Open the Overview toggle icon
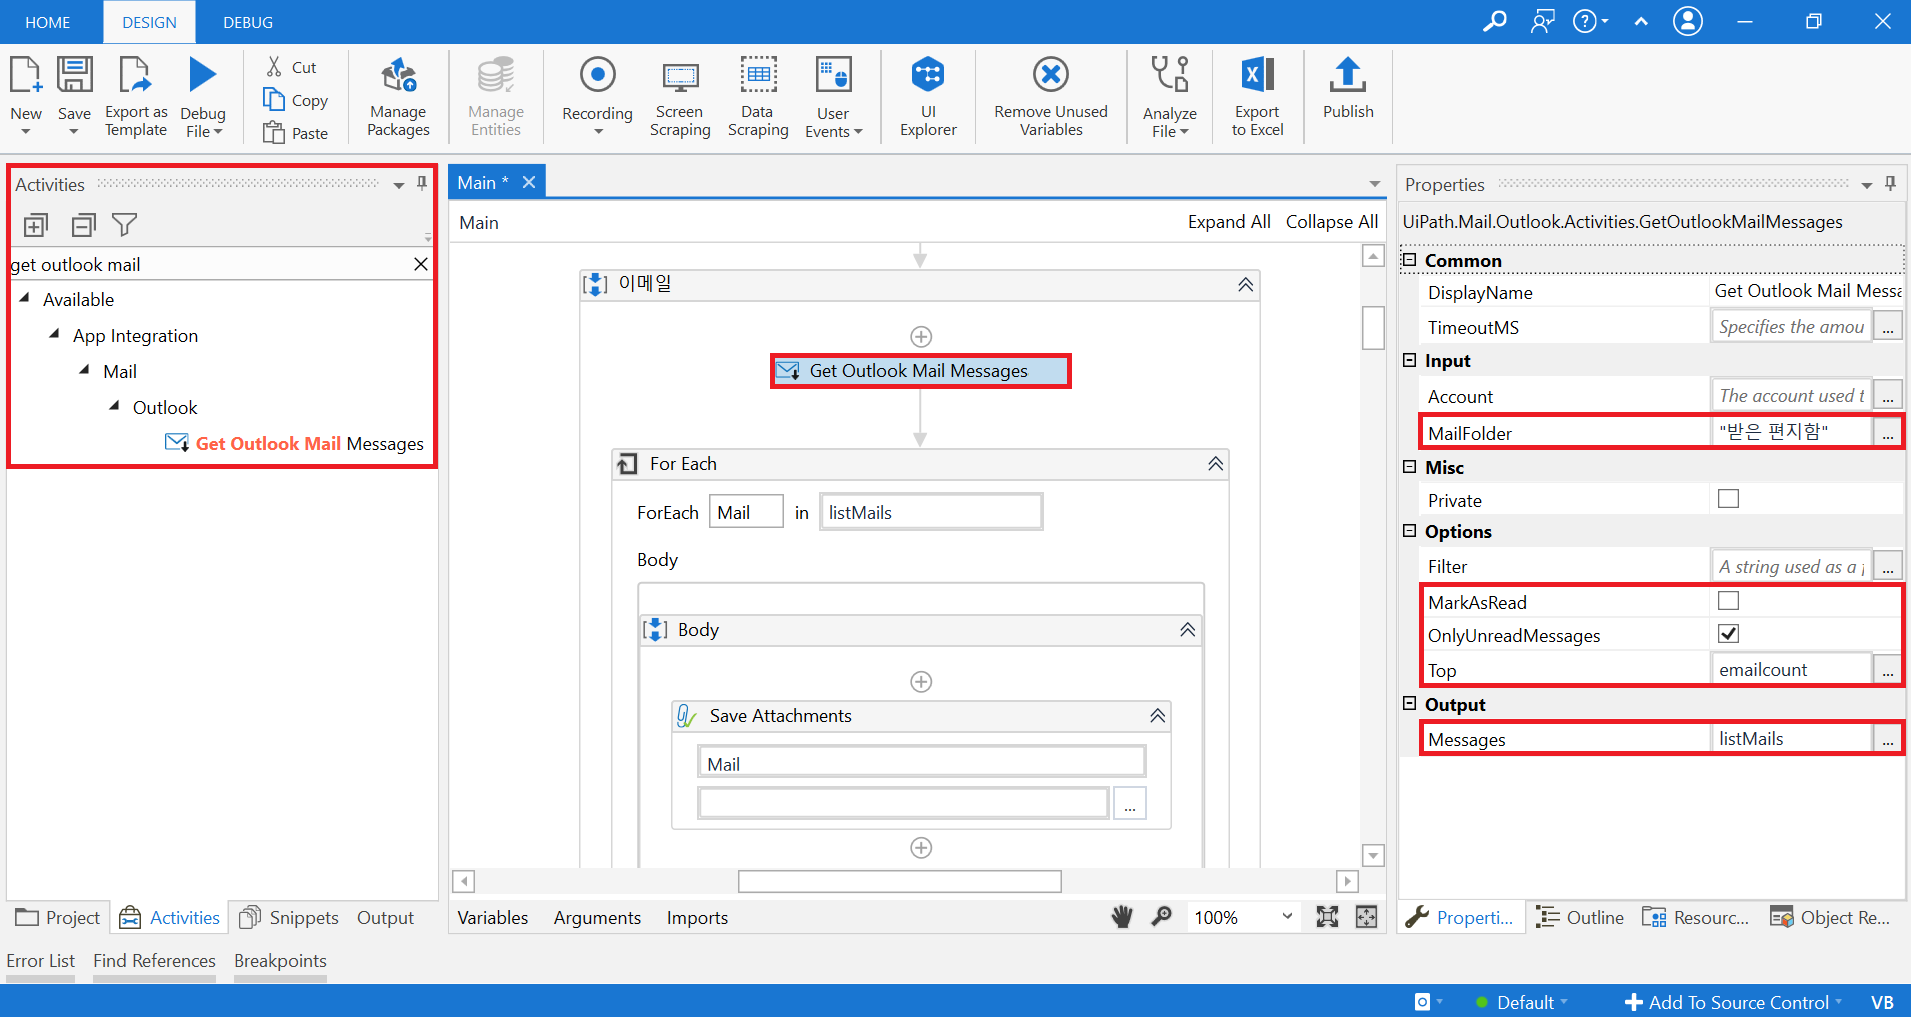1911x1017 pixels. [1366, 917]
